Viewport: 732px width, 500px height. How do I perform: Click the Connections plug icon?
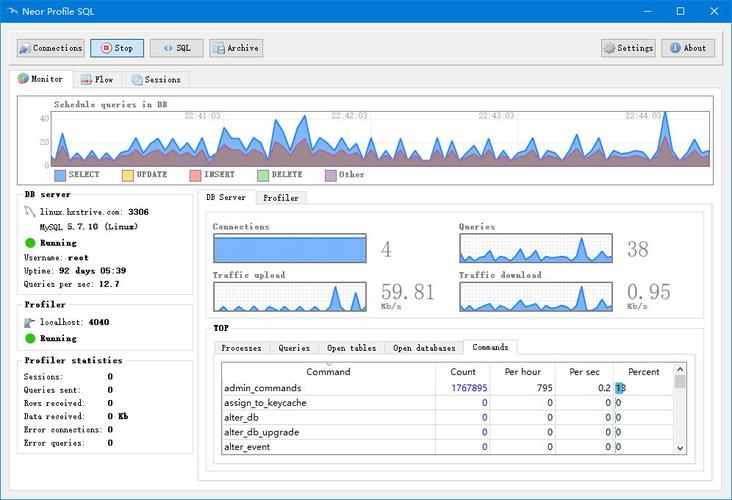25,49
